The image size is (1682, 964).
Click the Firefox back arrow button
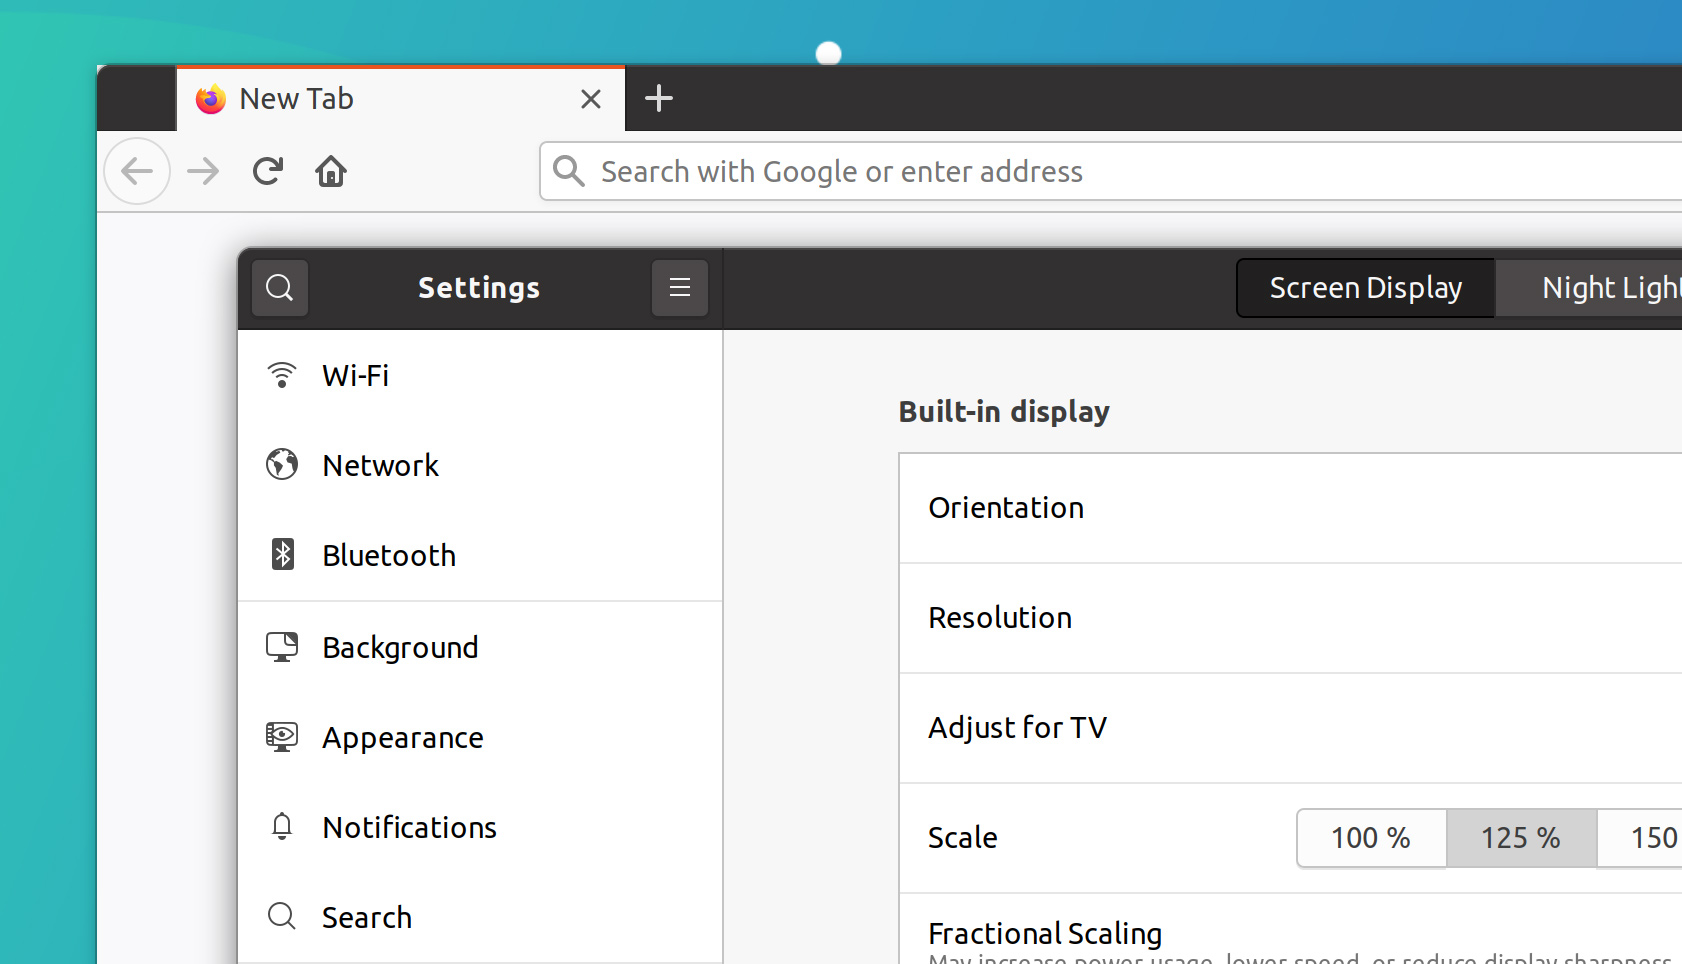pos(137,171)
